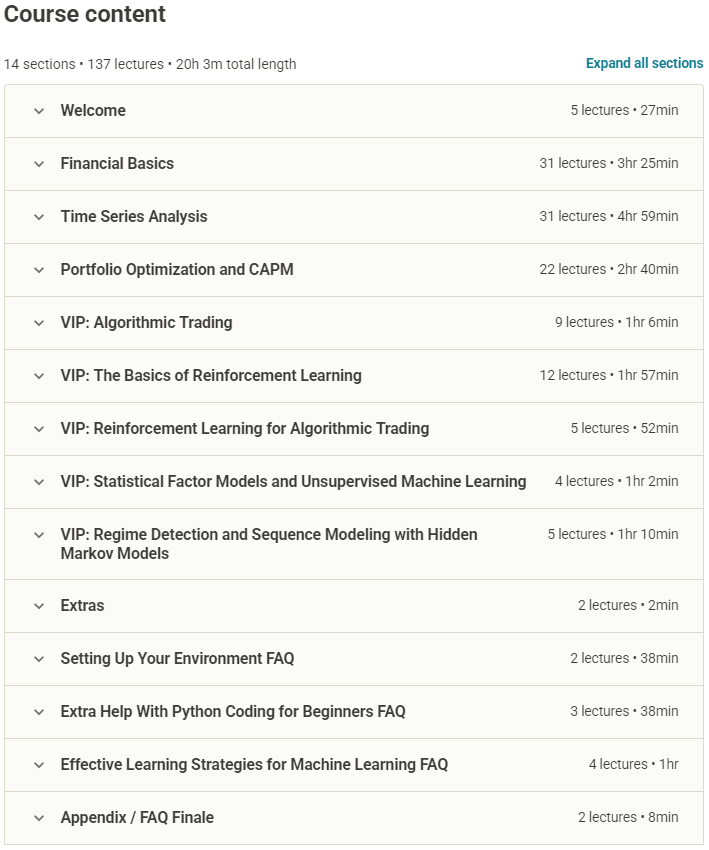Click the VIP: Algorithmic Trading heading
Viewport: 709px width, 850px height.
coord(146,323)
